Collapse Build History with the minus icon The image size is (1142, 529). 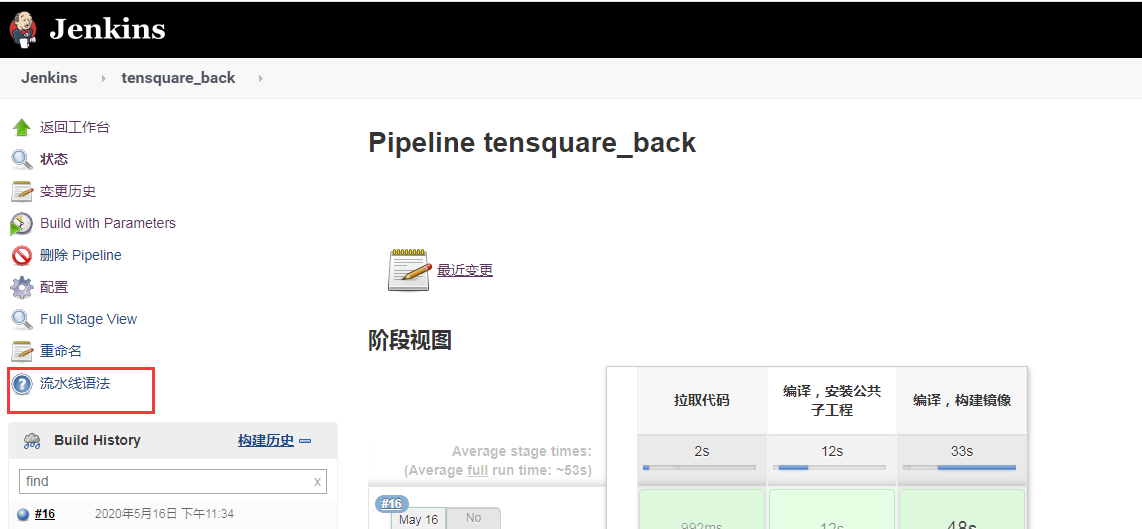click(305, 441)
